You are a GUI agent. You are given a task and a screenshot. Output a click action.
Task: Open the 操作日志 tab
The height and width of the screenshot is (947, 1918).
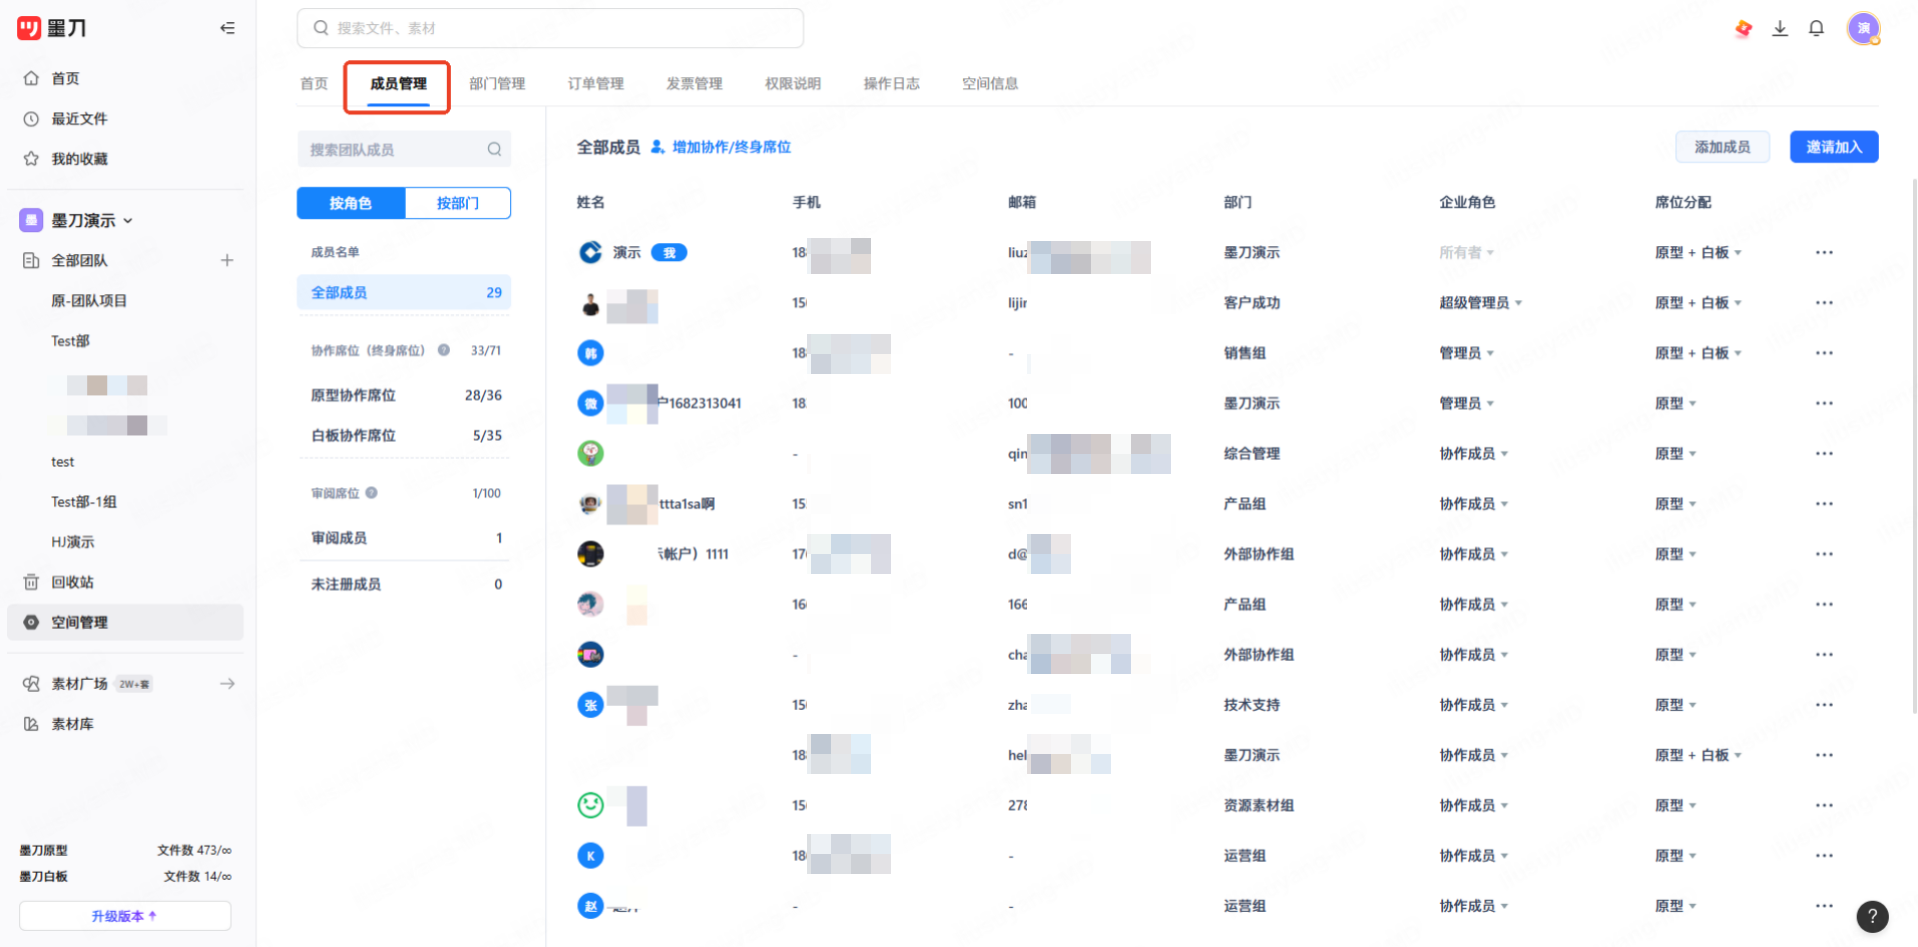pos(892,84)
